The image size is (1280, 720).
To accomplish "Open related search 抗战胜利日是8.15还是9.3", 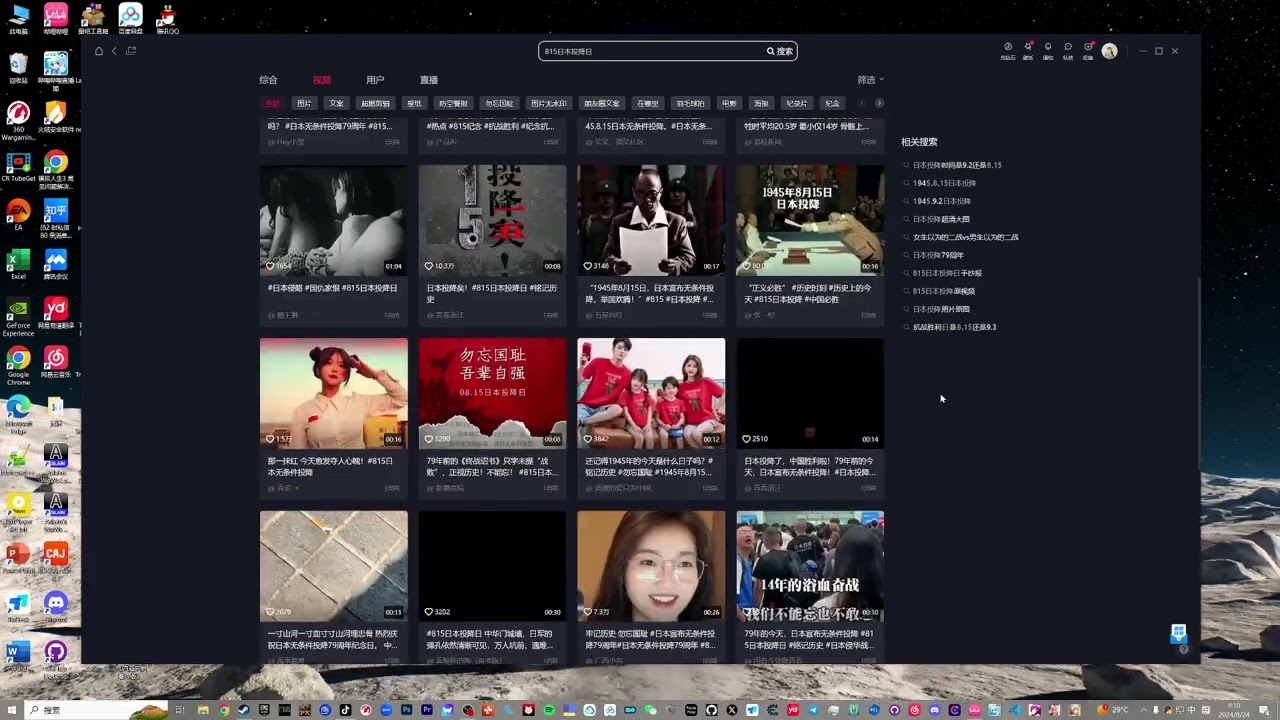I will tap(954, 327).
